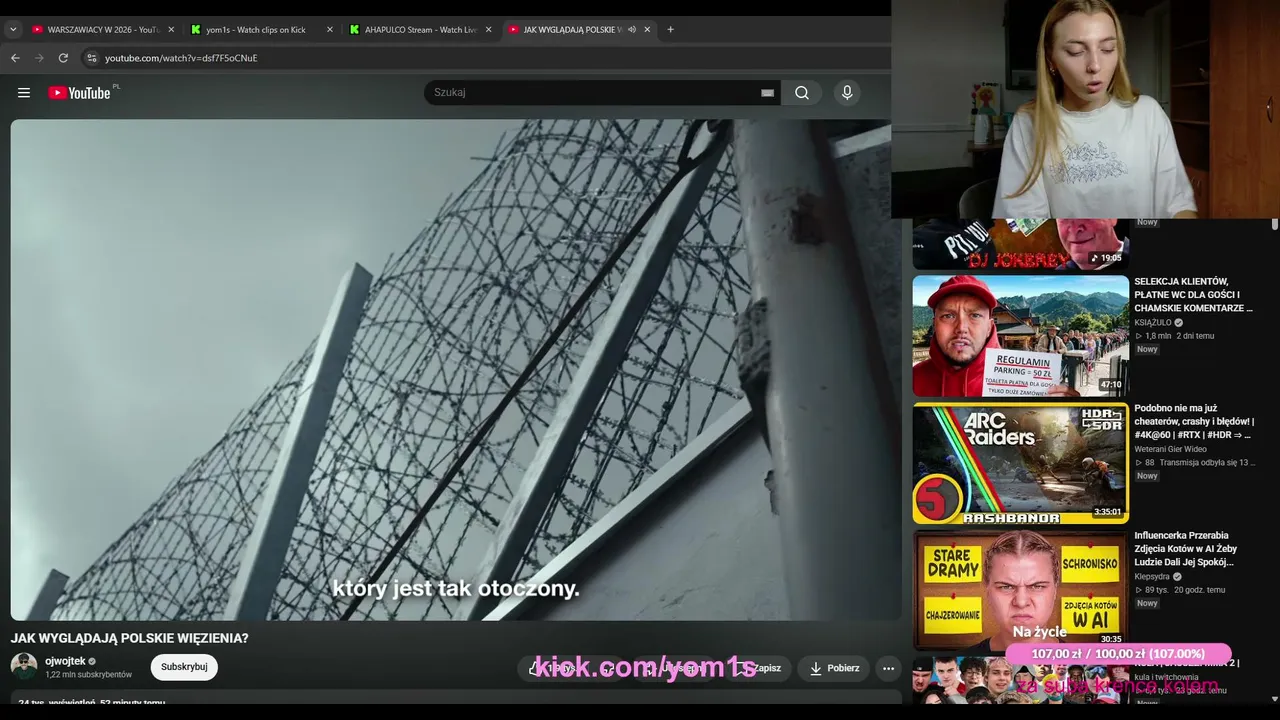
Task: Switch to the WARSZAWIACY W 2026 tab
Action: point(103,30)
